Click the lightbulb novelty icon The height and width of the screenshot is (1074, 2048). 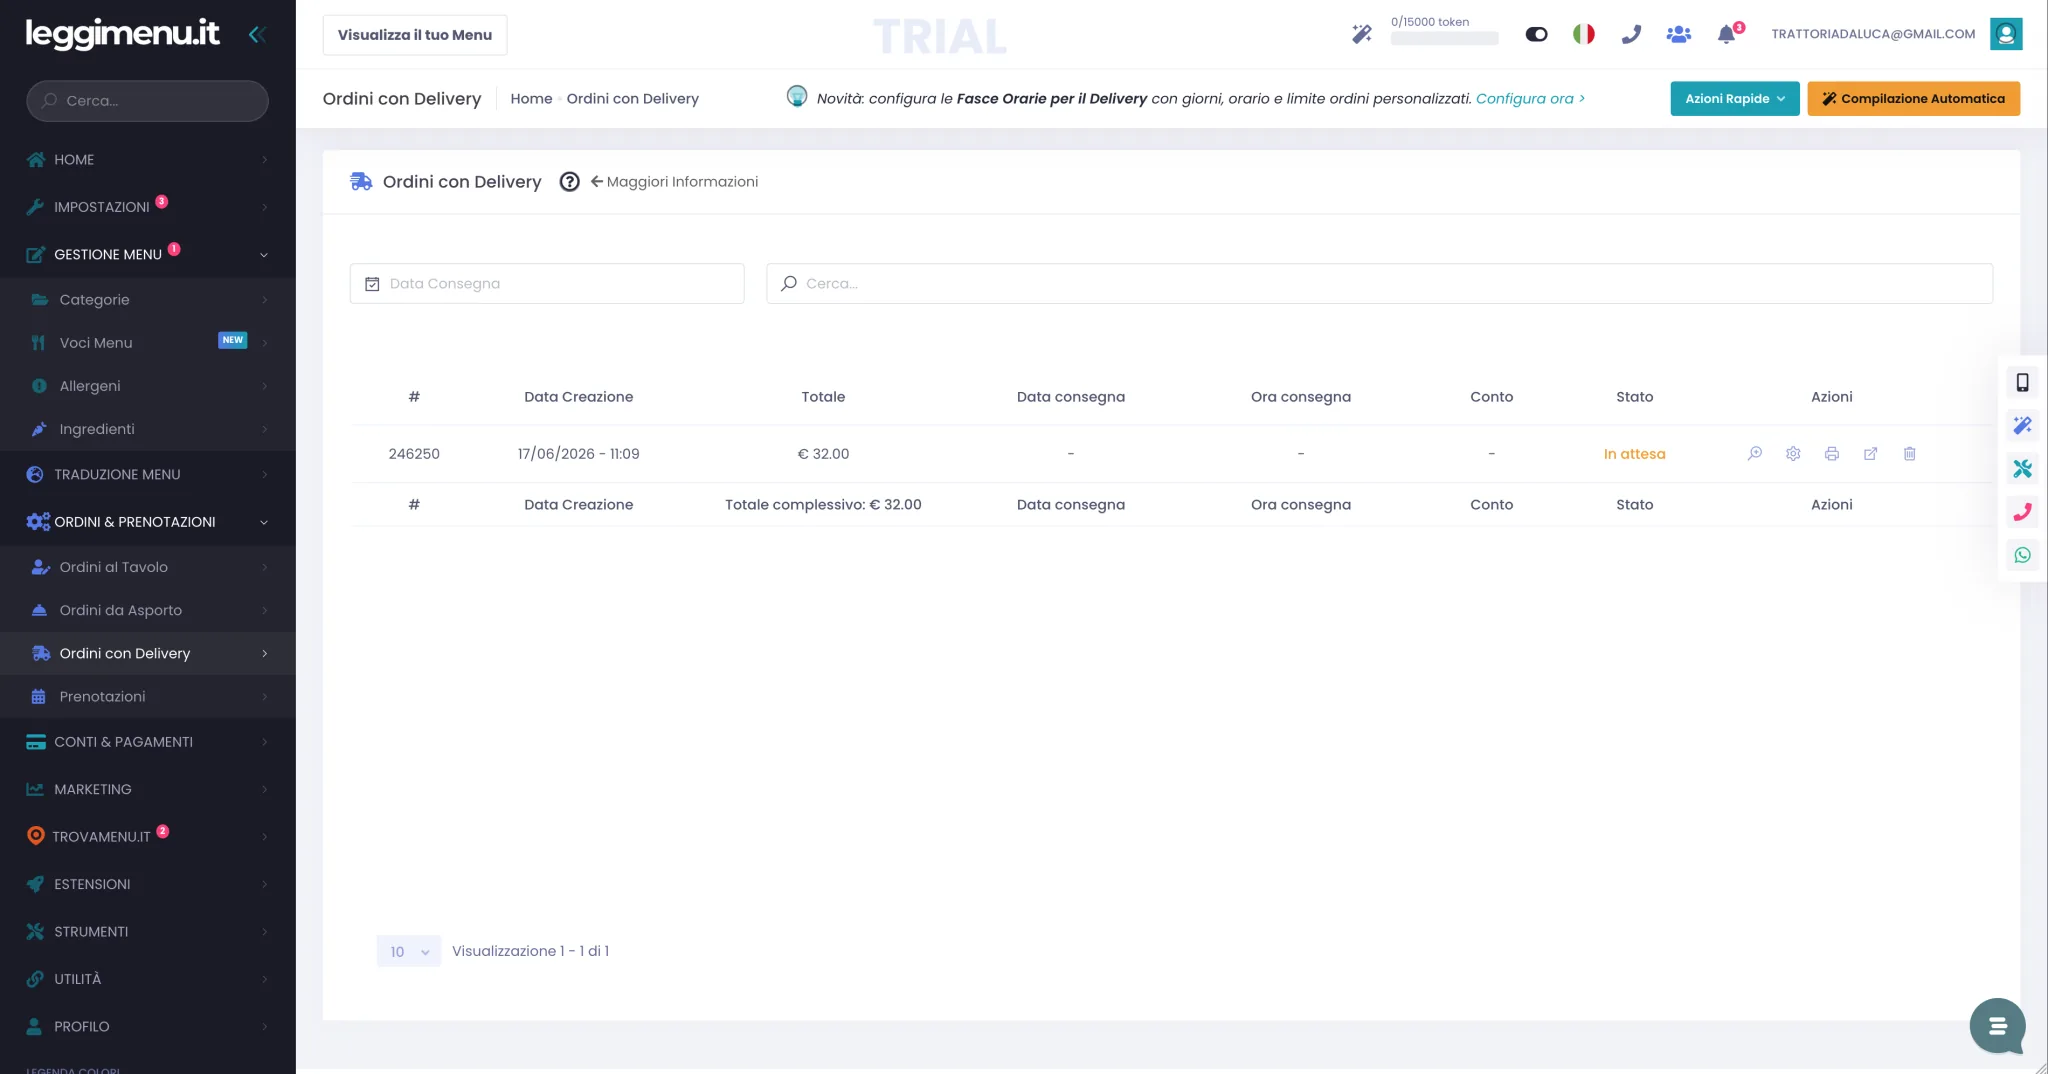pos(797,96)
